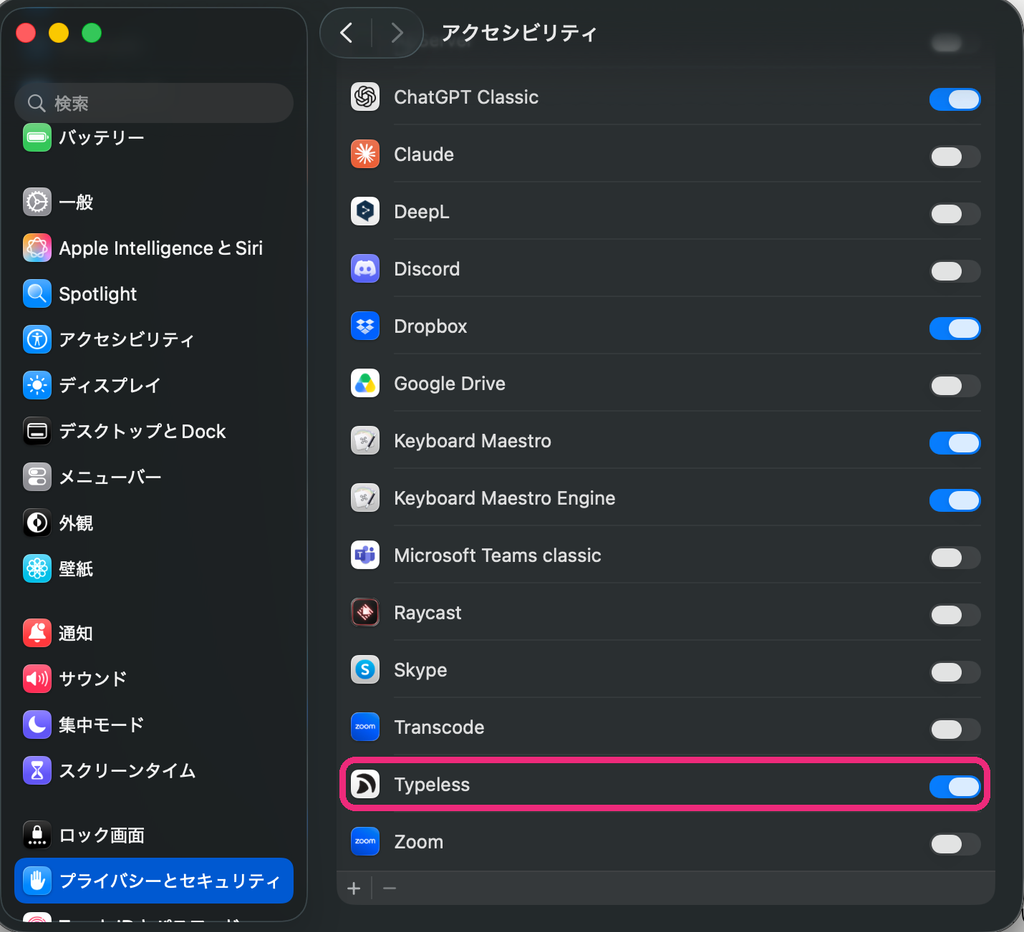The width and height of the screenshot is (1024, 932).
Task: Enable the Discord toggle
Action: point(955,271)
